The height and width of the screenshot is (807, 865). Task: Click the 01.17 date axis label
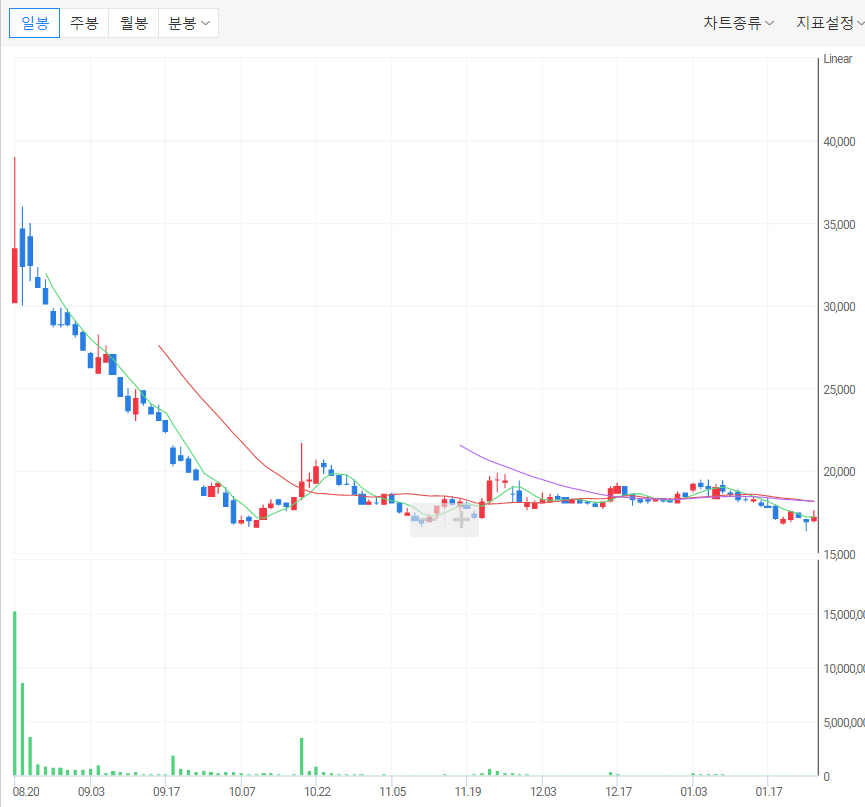[x=769, y=792]
